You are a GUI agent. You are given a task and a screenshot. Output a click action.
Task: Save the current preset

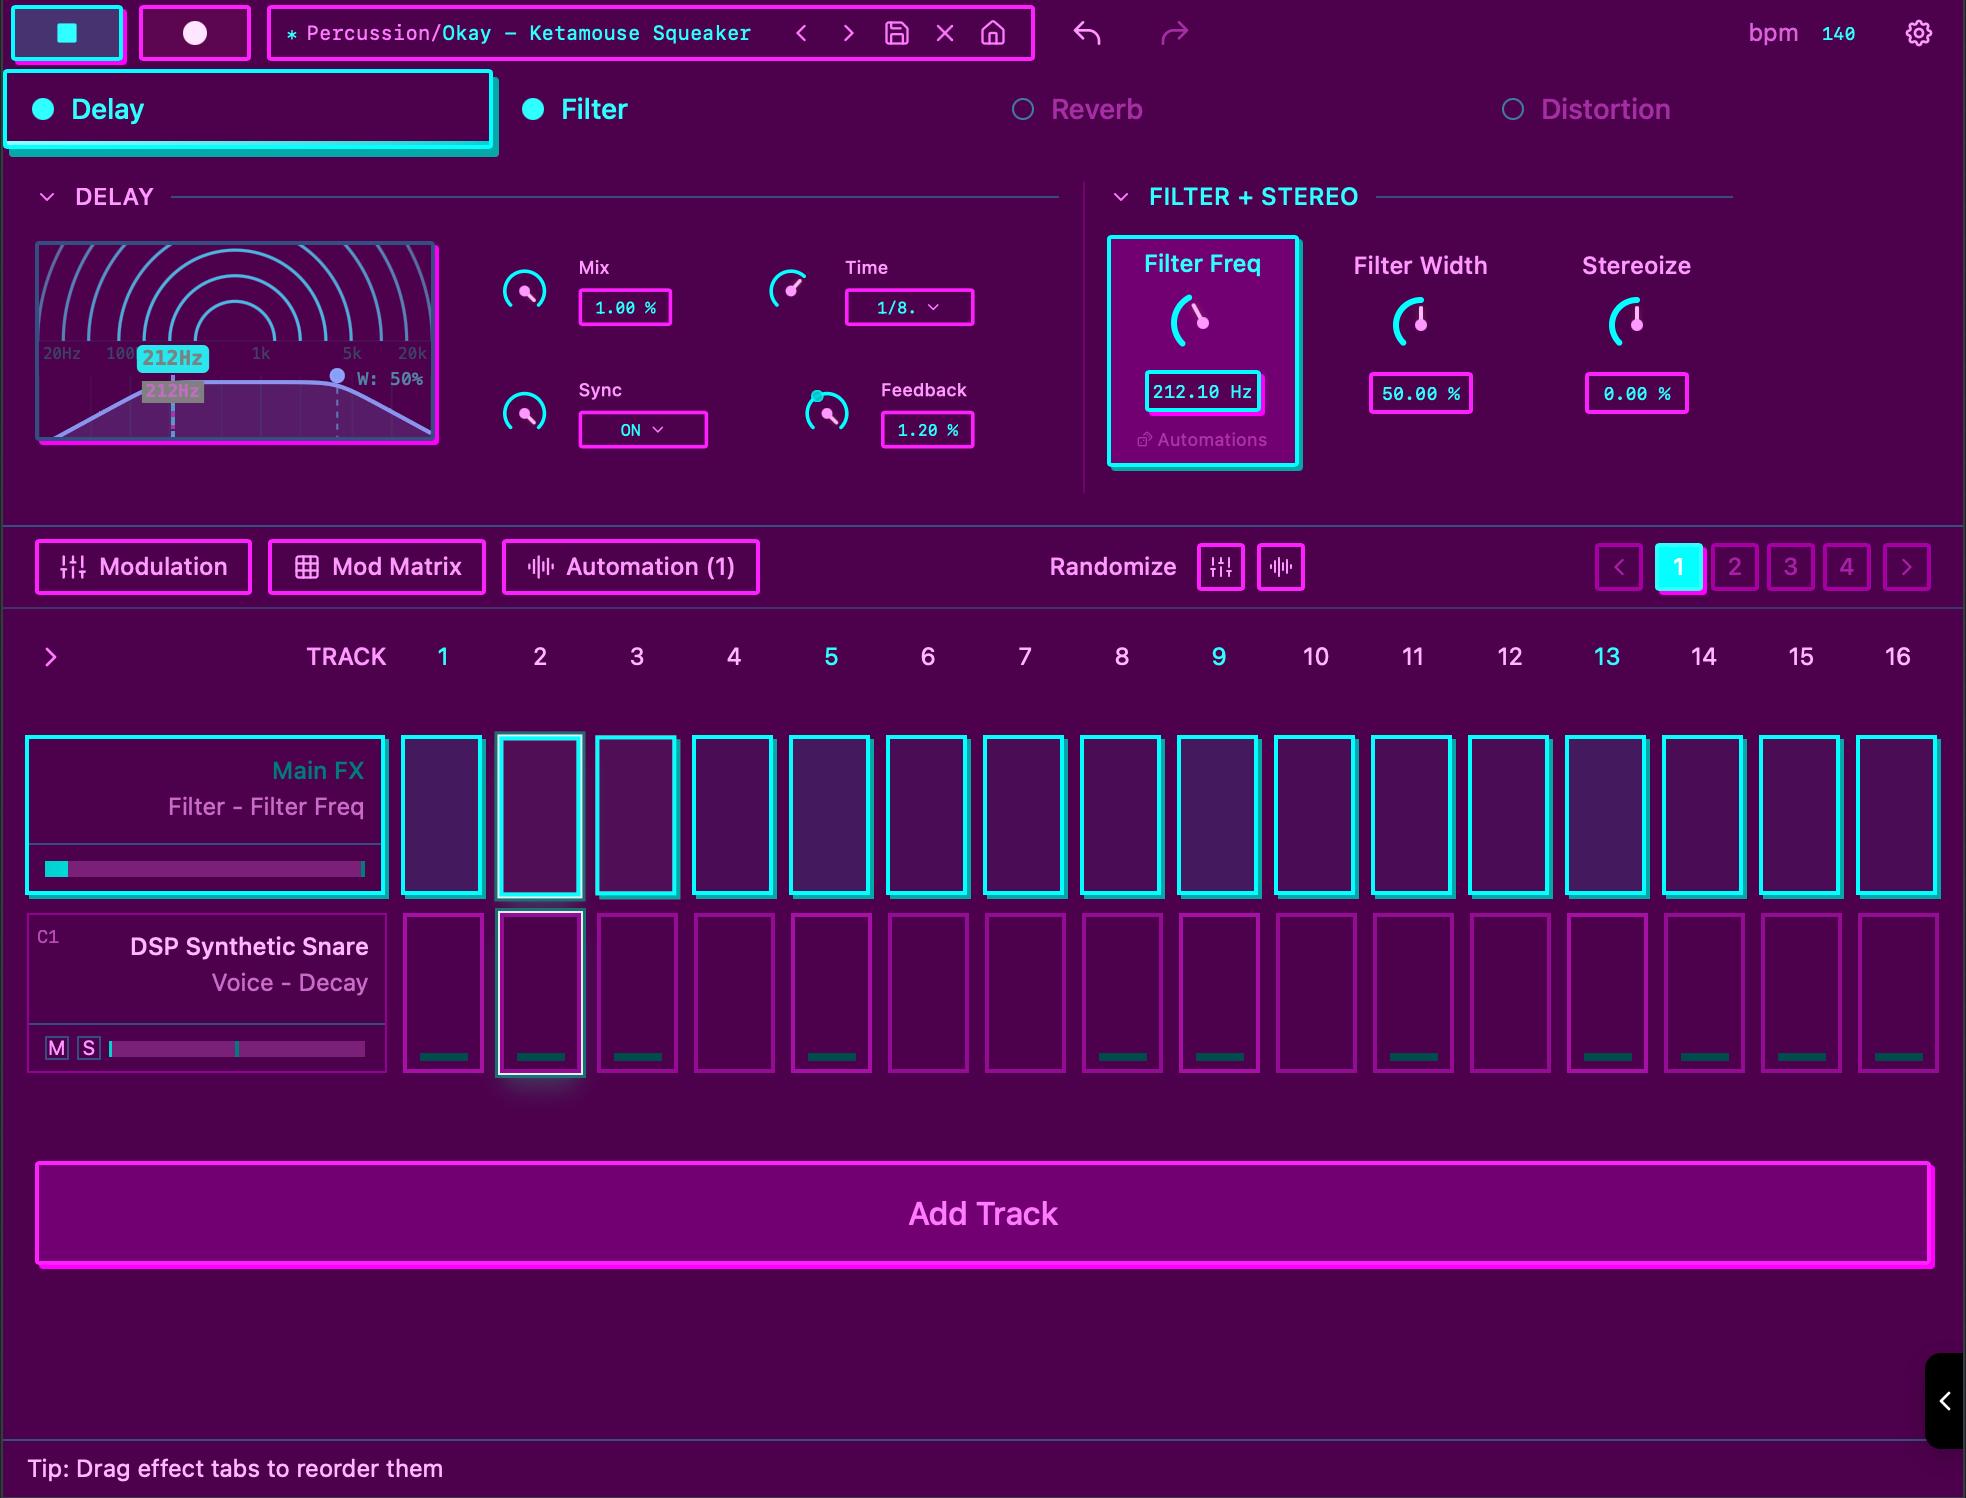pos(897,33)
